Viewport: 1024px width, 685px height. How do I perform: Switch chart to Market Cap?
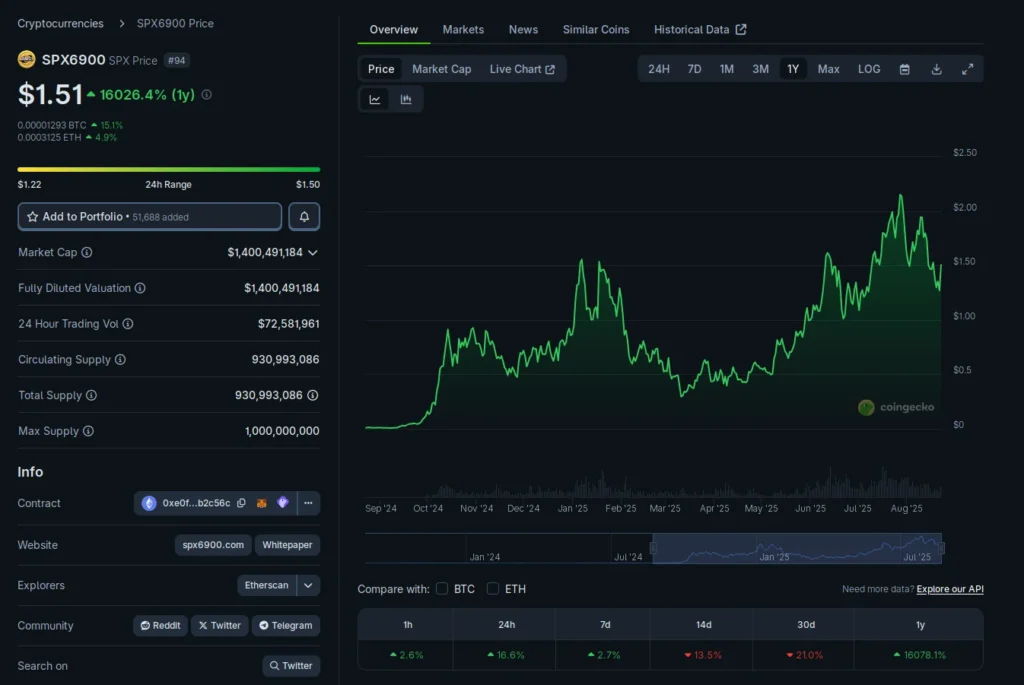pos(441,69)
